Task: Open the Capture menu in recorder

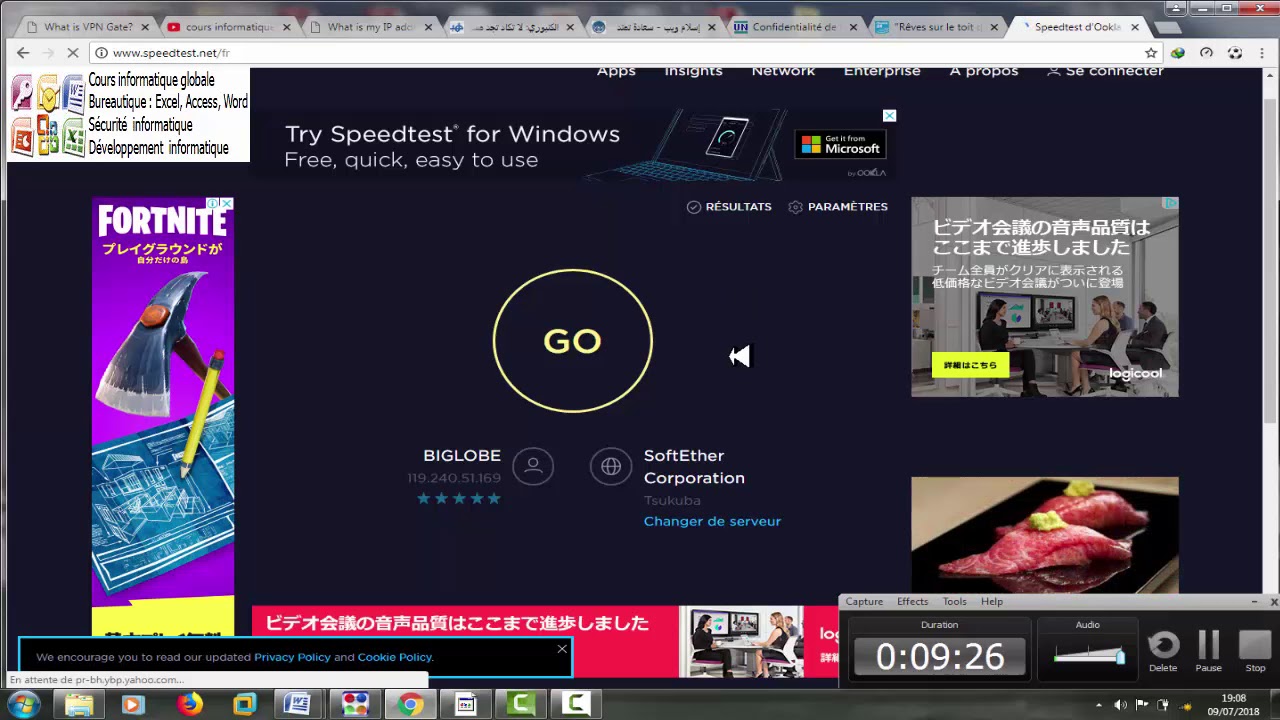Action: click(x=864, y=602)
